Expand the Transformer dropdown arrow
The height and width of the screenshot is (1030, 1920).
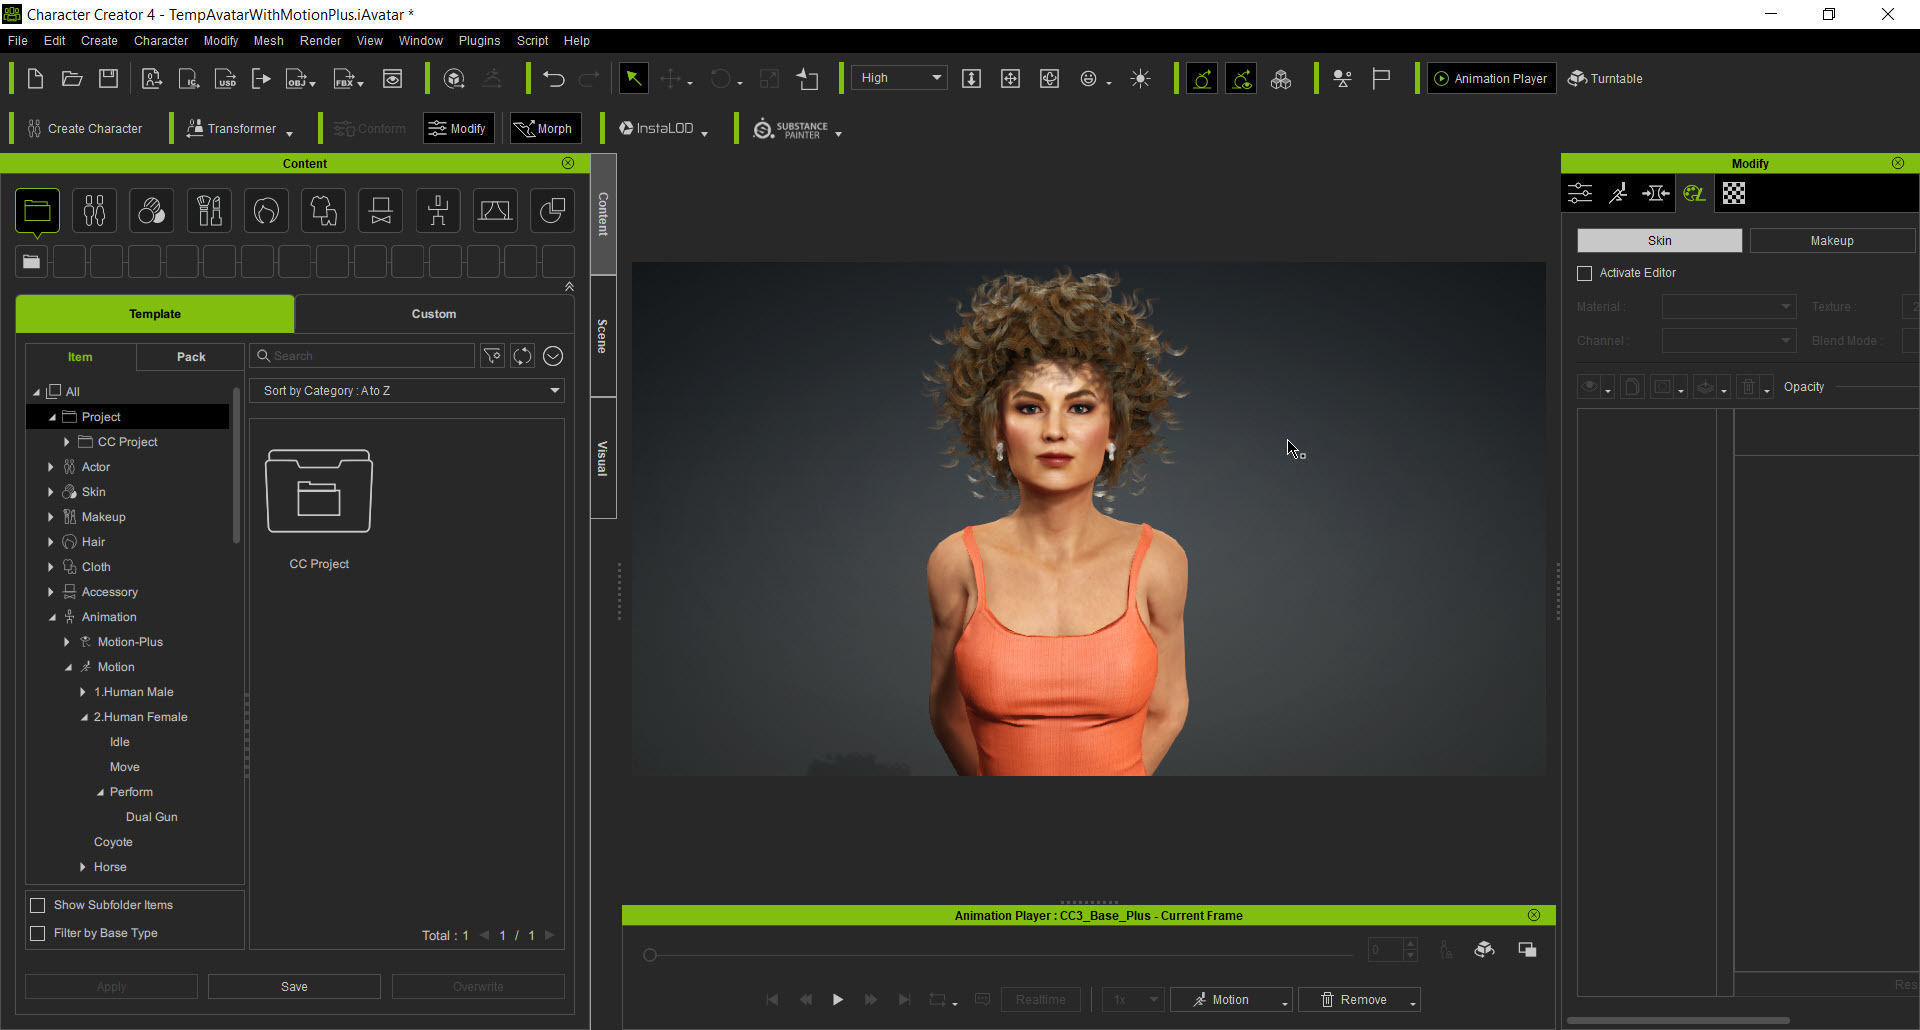(290, 133)
